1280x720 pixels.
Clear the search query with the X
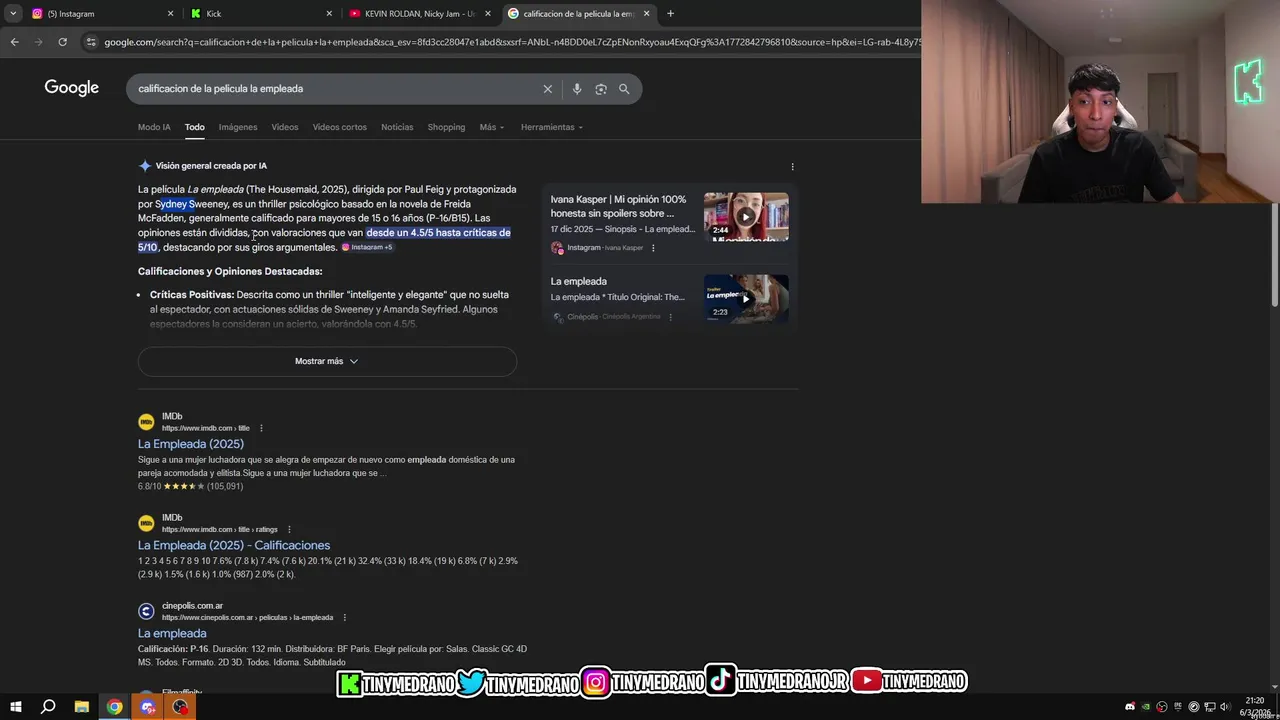click(548, 89)
